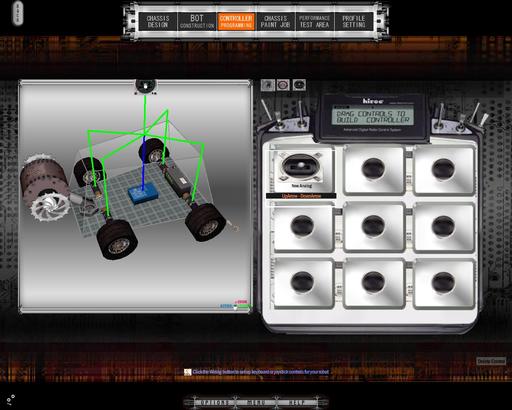Open the Profile Setting tab

coord(354,22)
